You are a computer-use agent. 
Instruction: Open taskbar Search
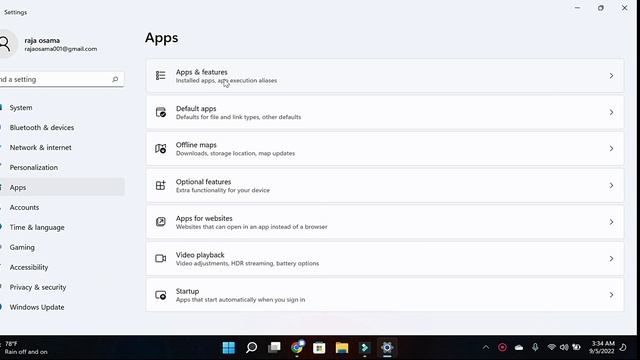[251, 348]
